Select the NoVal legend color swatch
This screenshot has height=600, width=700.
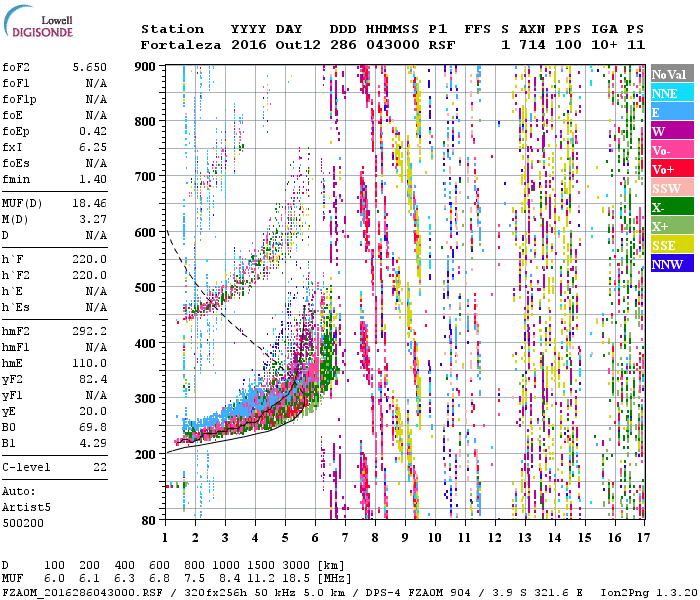pos(672,74)
